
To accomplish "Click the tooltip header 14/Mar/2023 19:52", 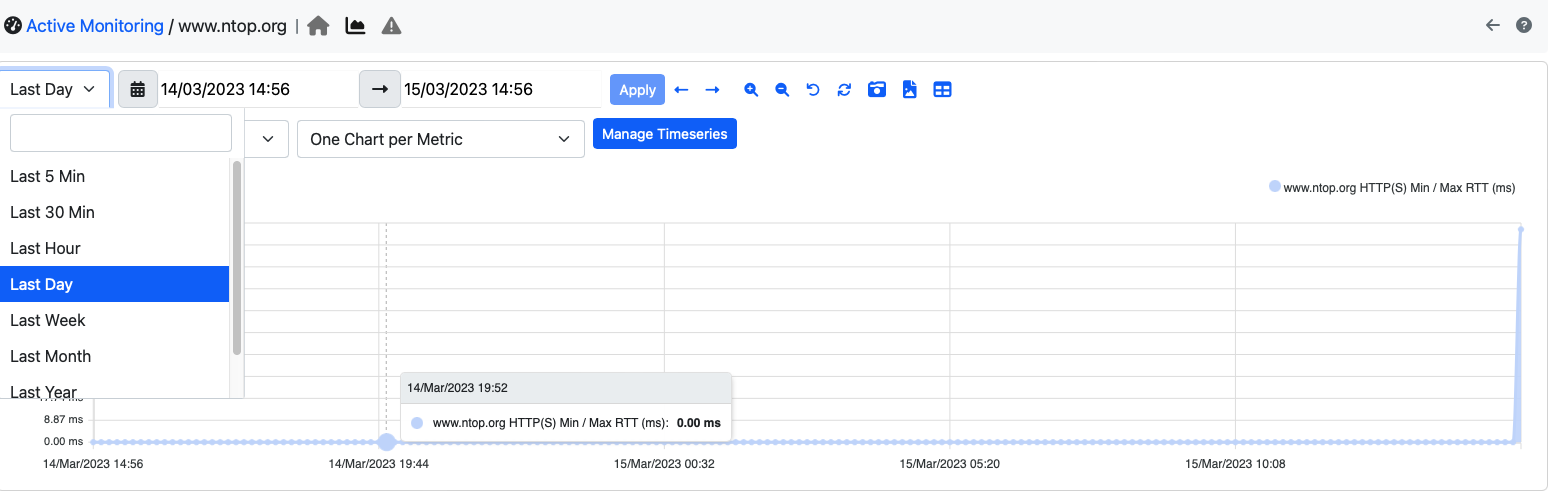I will pyautogui.click(x=460, y=387).
